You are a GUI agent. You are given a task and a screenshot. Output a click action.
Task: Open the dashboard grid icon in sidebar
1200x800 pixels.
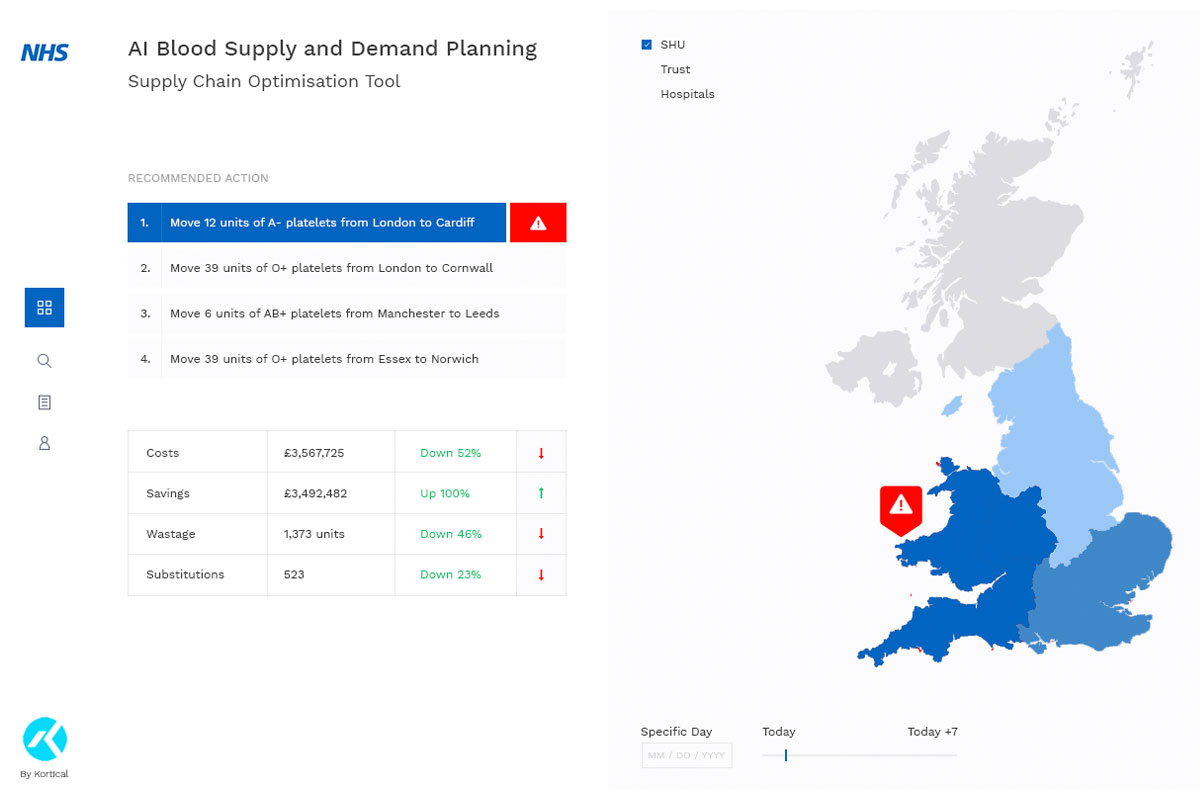point(44,308)
